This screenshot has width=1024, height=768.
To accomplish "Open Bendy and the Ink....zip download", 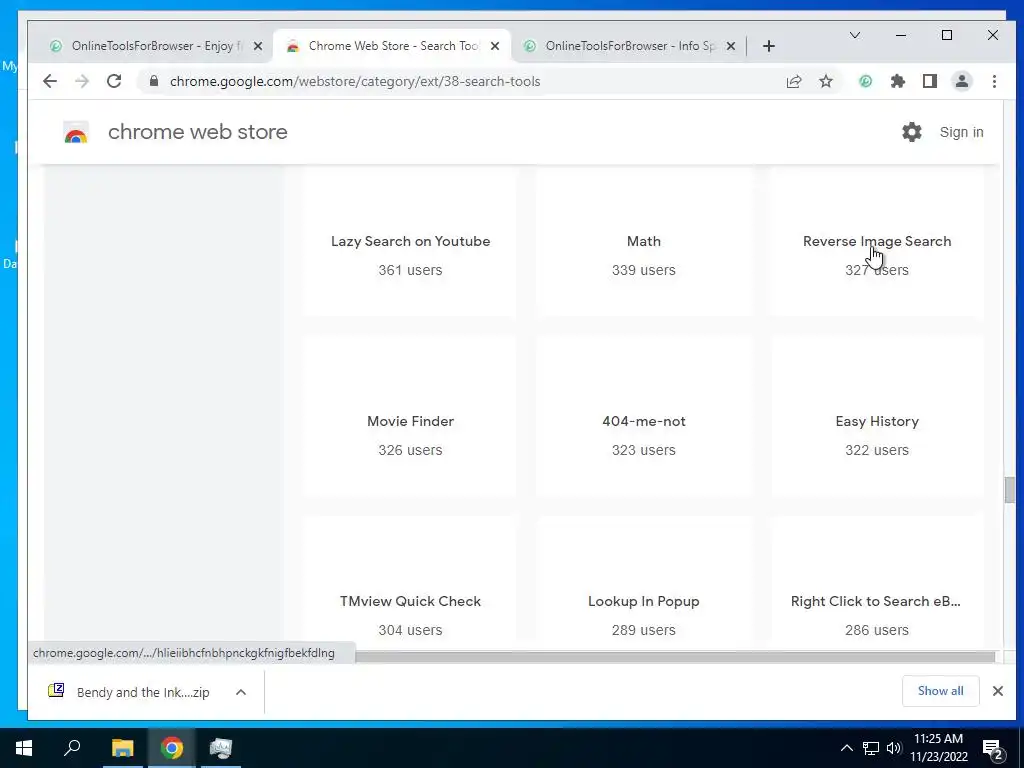I will point(143,692).
